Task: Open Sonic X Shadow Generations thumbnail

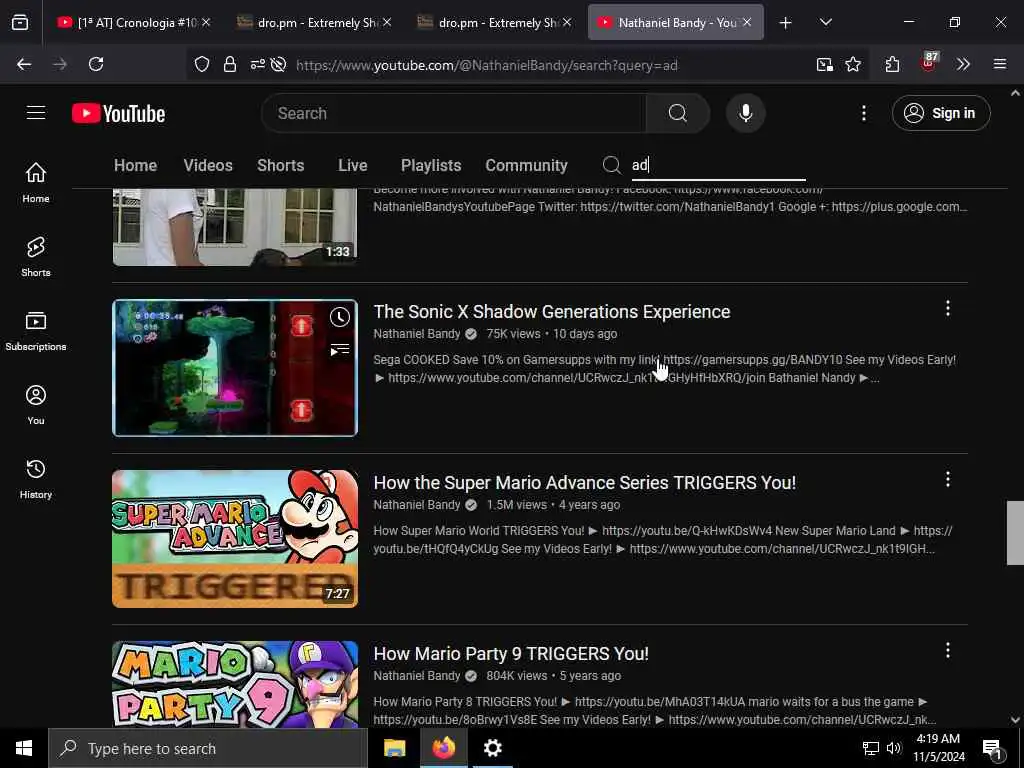Action: (x=235, y=368)
